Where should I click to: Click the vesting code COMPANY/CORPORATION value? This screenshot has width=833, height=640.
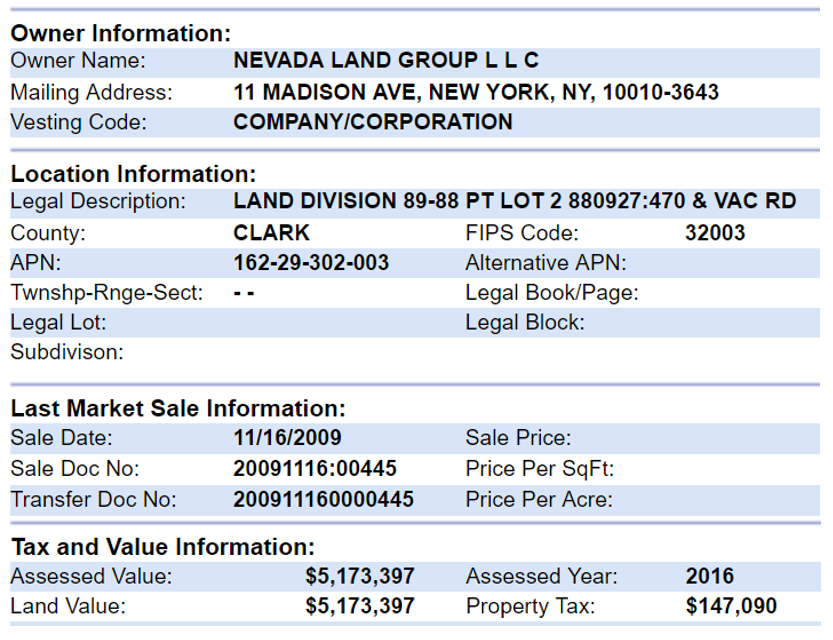tap(373, 122)
